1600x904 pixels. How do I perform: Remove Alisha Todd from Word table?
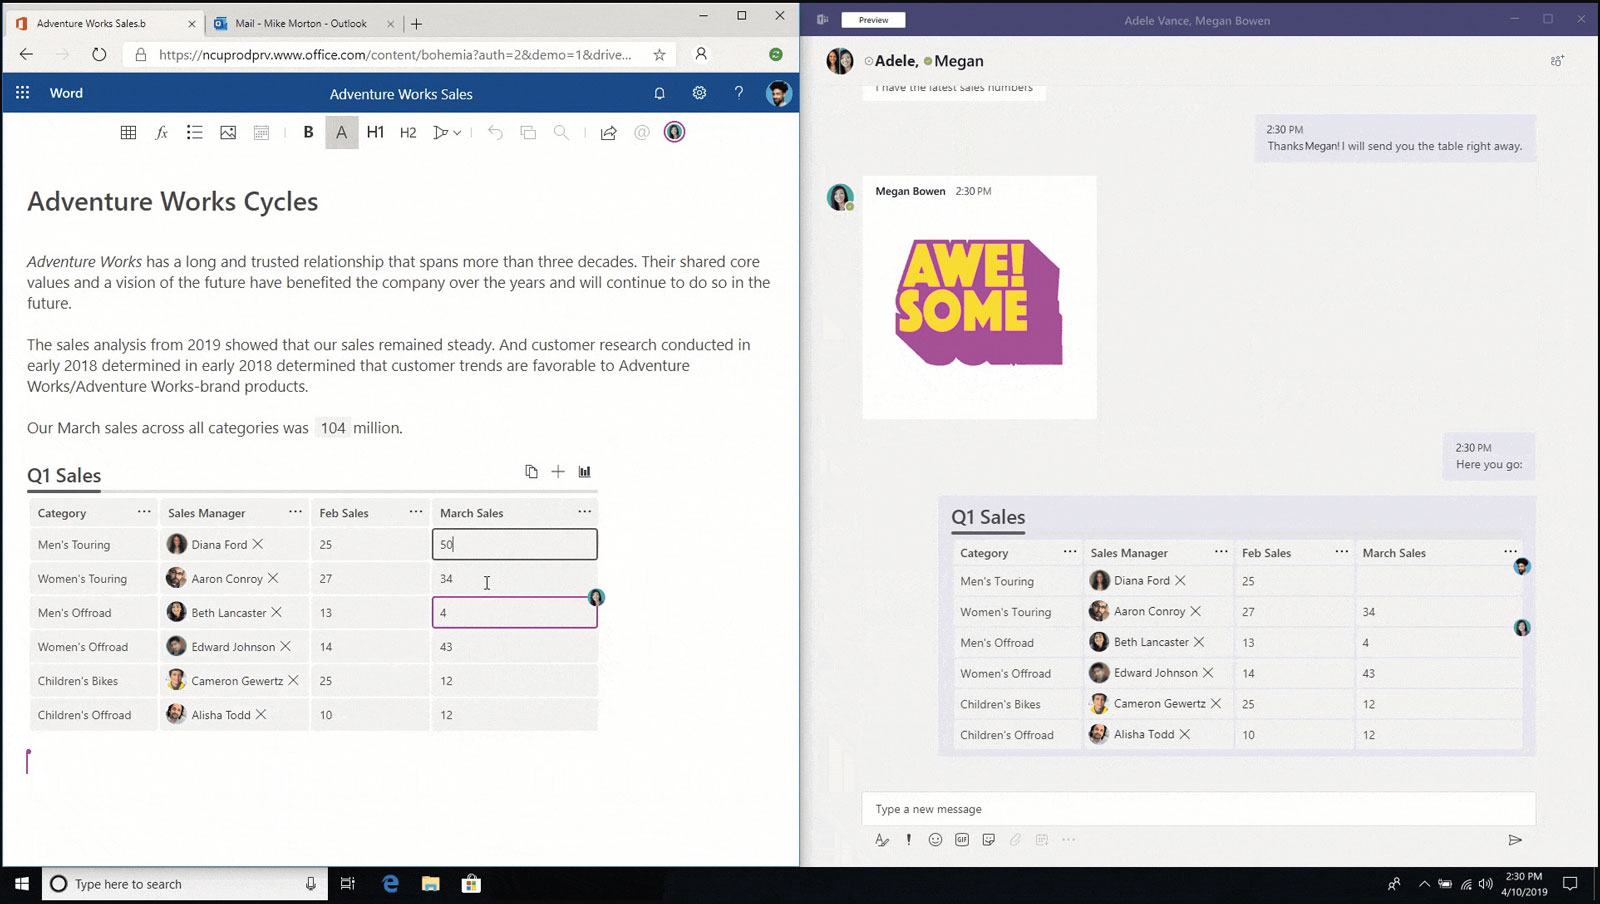pyautogui.click(x=261, y=714)
